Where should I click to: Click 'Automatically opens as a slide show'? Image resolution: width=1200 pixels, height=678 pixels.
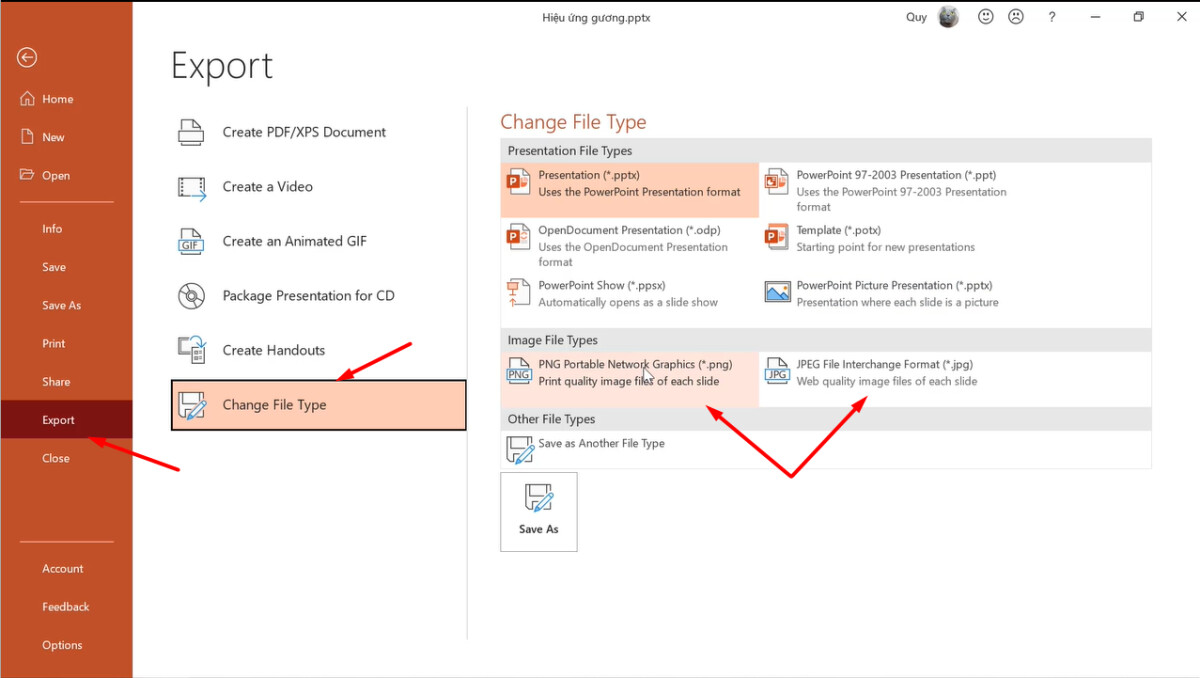point(628,302)
